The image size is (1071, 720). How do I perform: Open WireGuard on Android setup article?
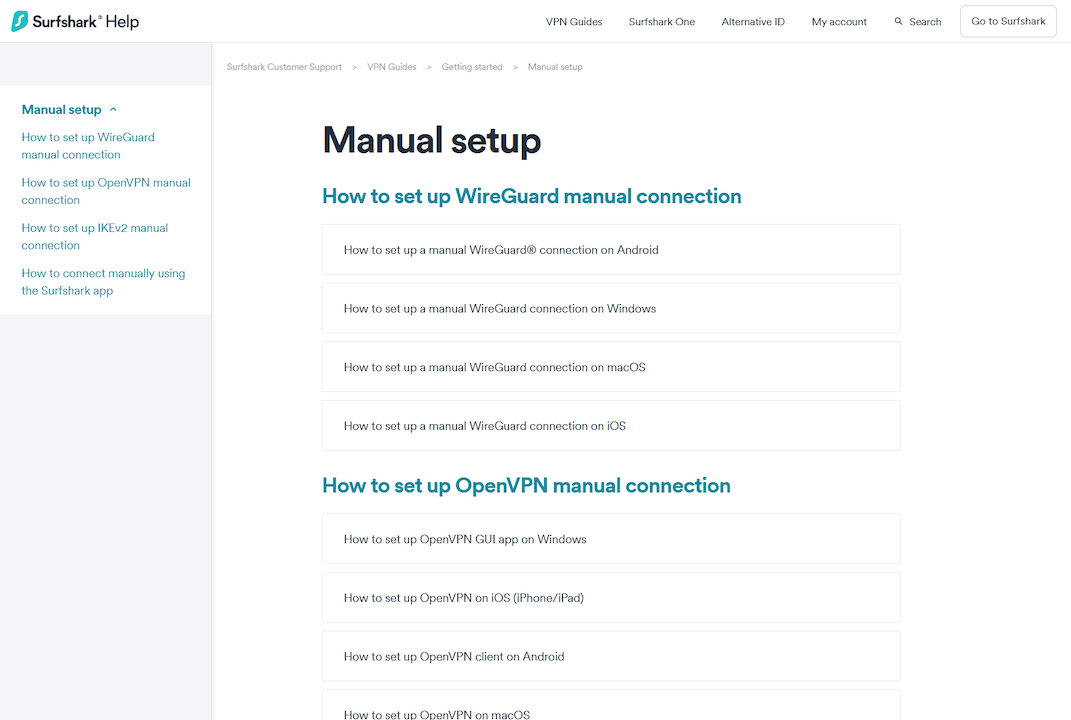[501, 250]
